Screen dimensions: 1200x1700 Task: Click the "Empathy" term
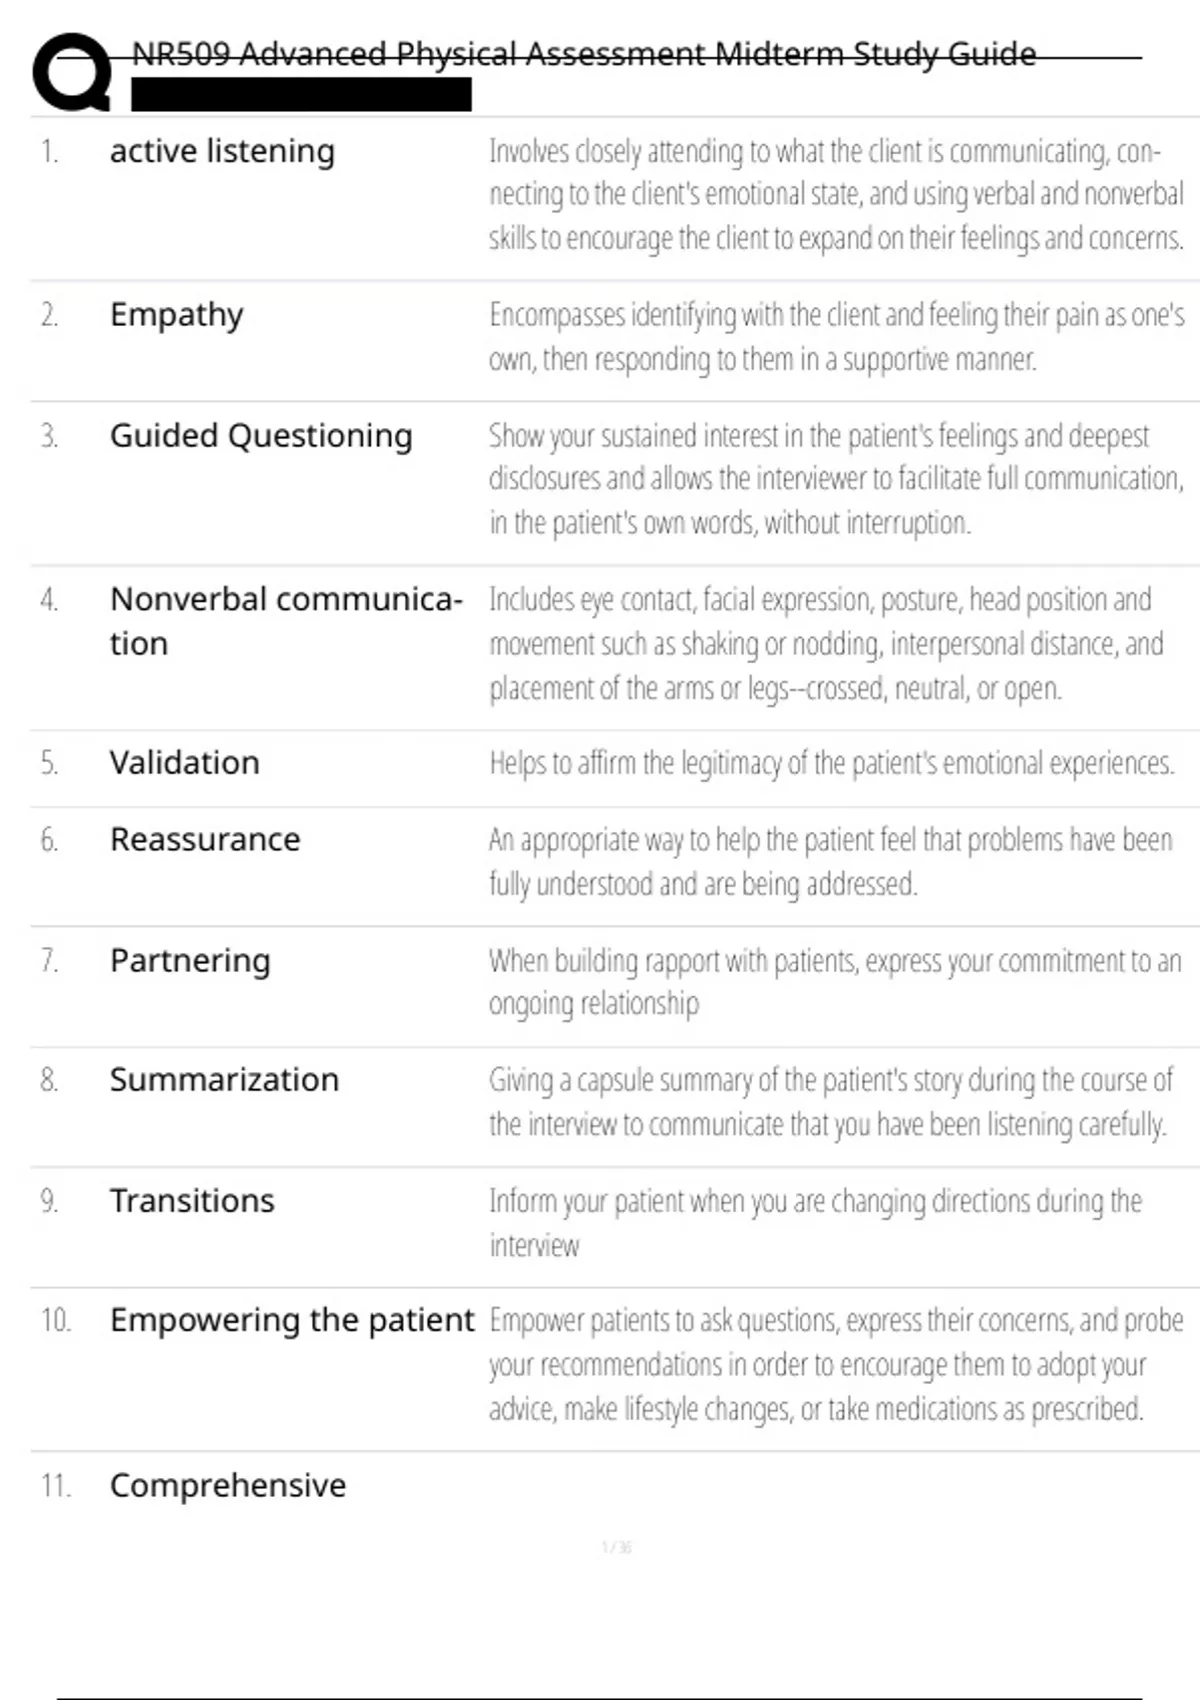pyautogui.click(x=176, y=315)
